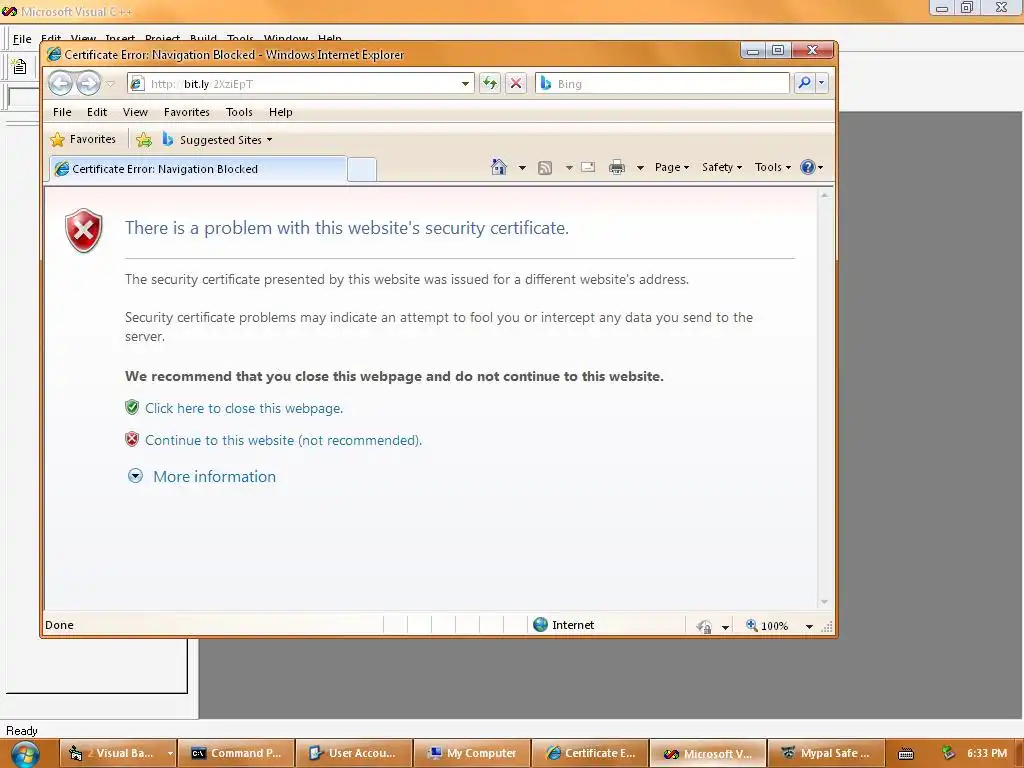Open recent pages dropdown beside Forward arrow

point(110,84)
